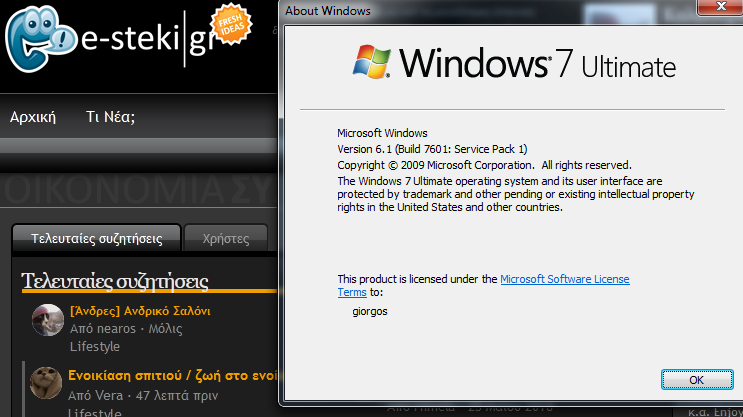Open the Microsoft Software License link
This screenshot has width=743, height=417.
564,279
